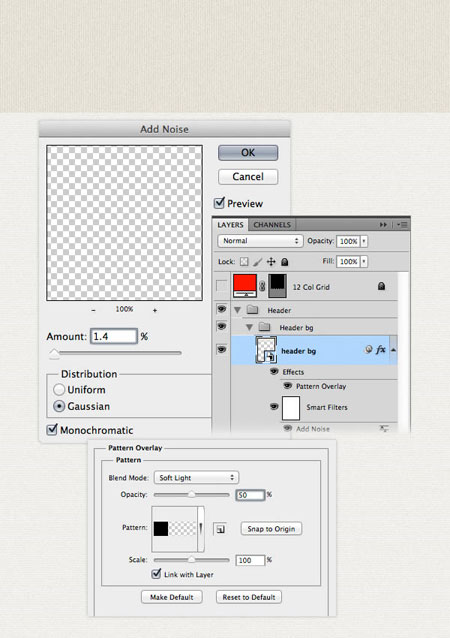Click the smart filter indicator icon on header bg

tap(368, 350)
